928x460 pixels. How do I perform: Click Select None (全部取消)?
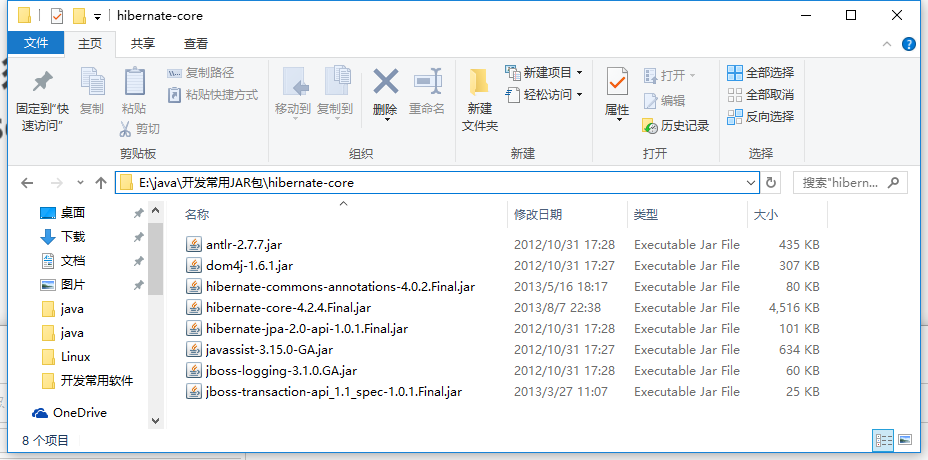tap(761, 95)
